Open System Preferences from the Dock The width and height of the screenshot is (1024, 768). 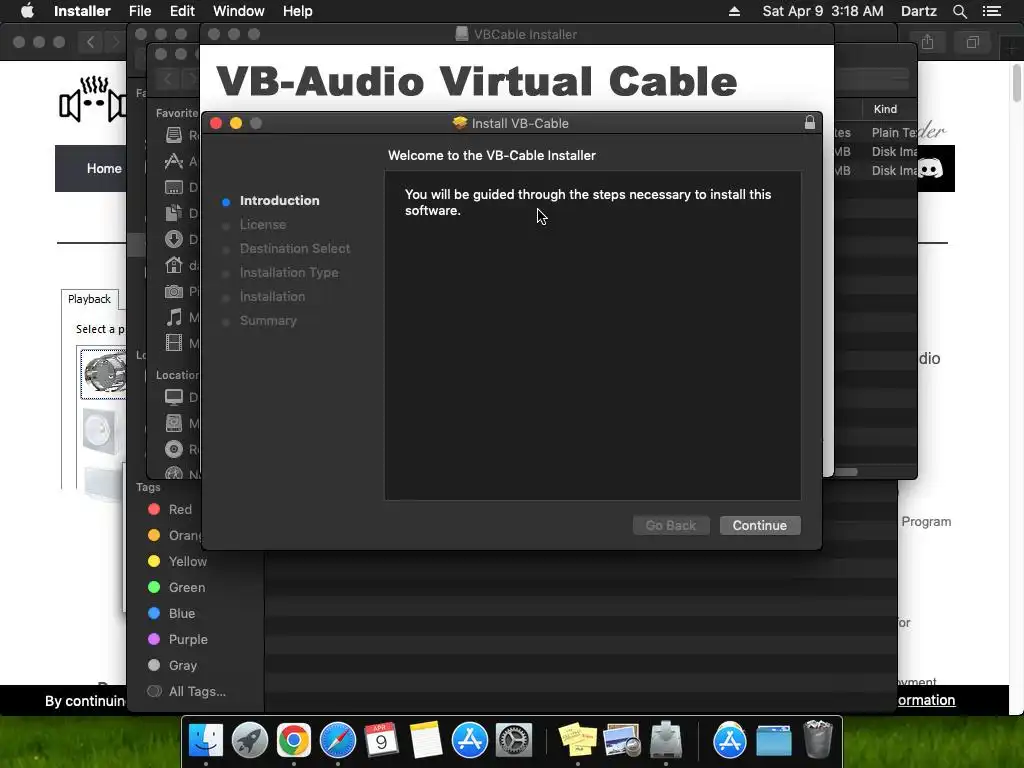(513, 741)
